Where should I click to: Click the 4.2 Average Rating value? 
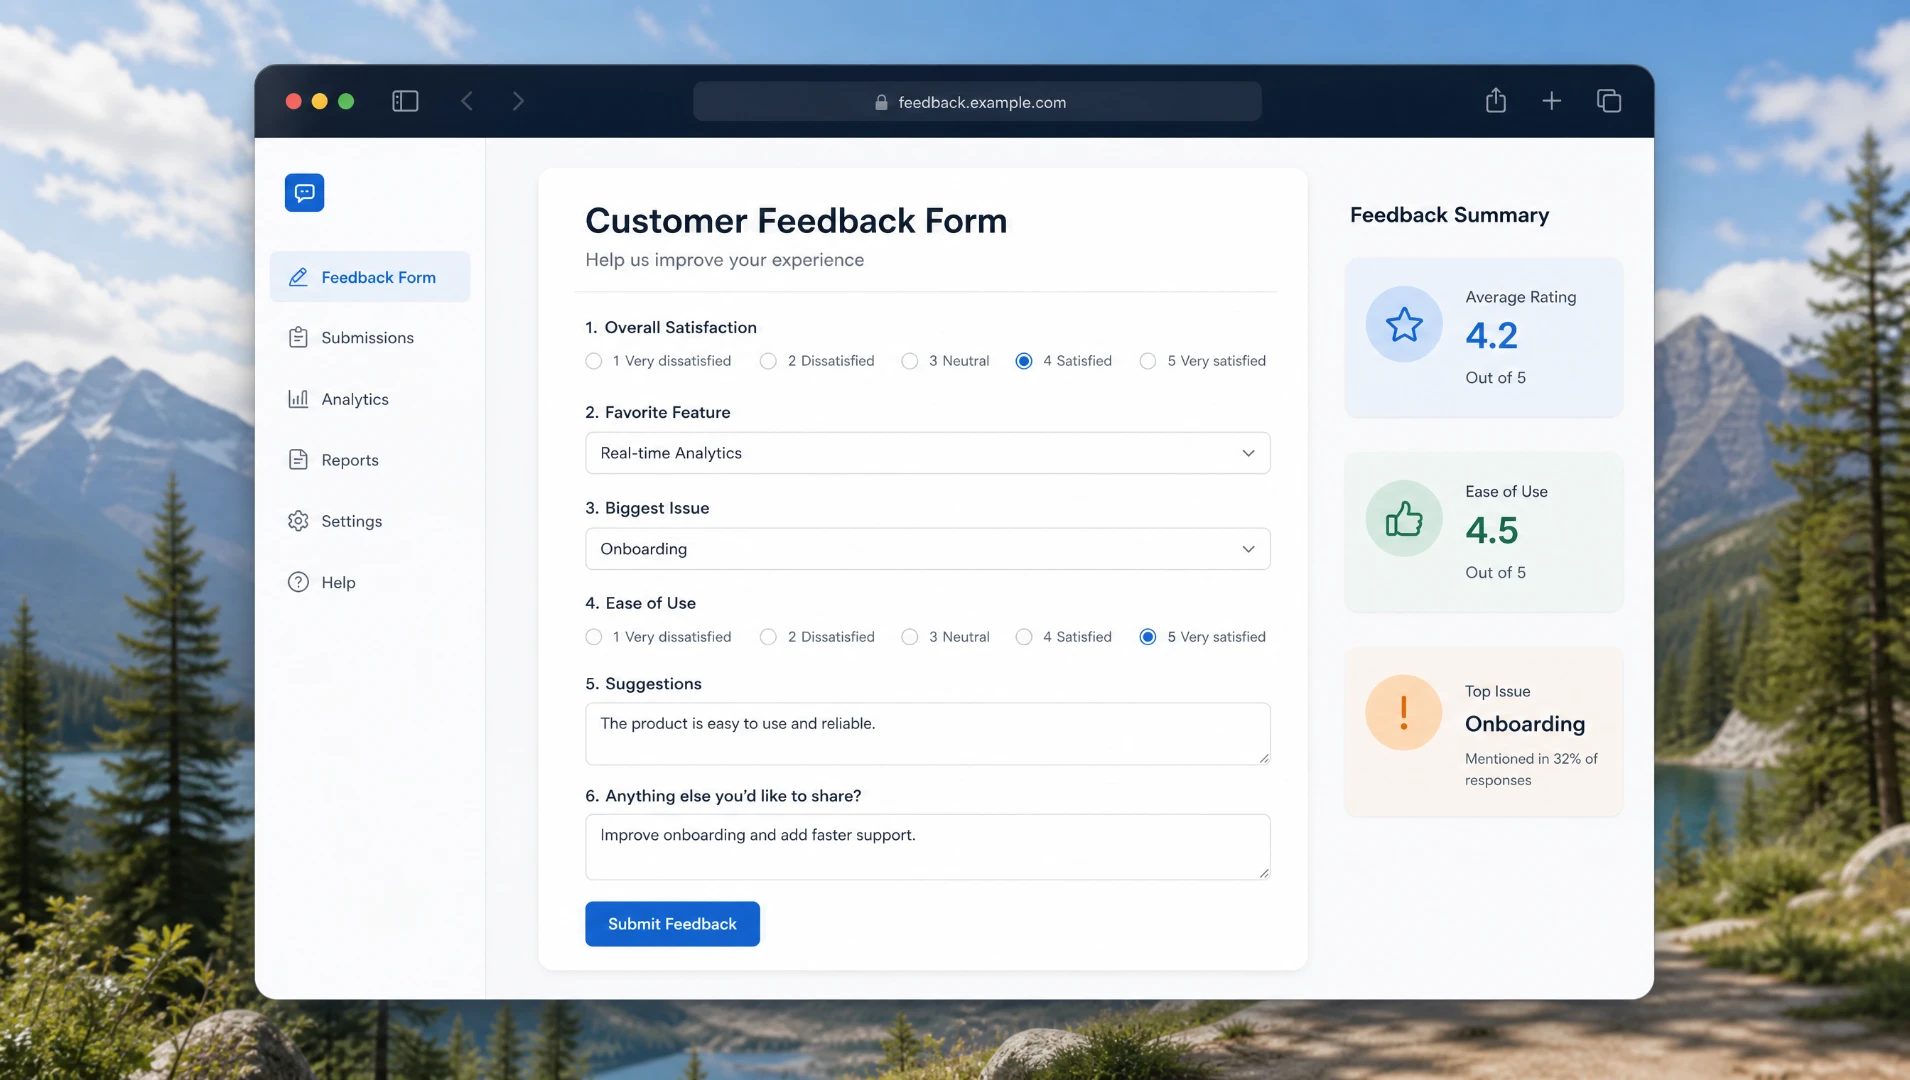(1491, 336)
